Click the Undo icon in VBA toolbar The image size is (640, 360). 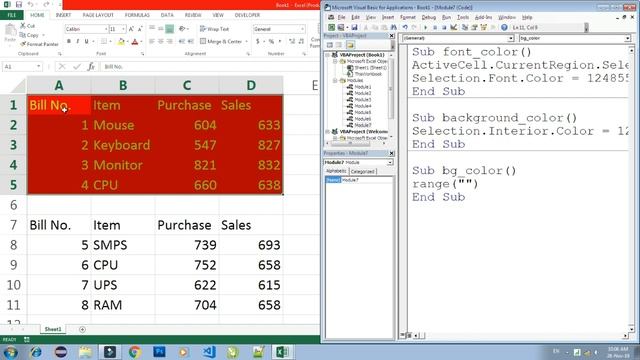[x=405, y=27]
